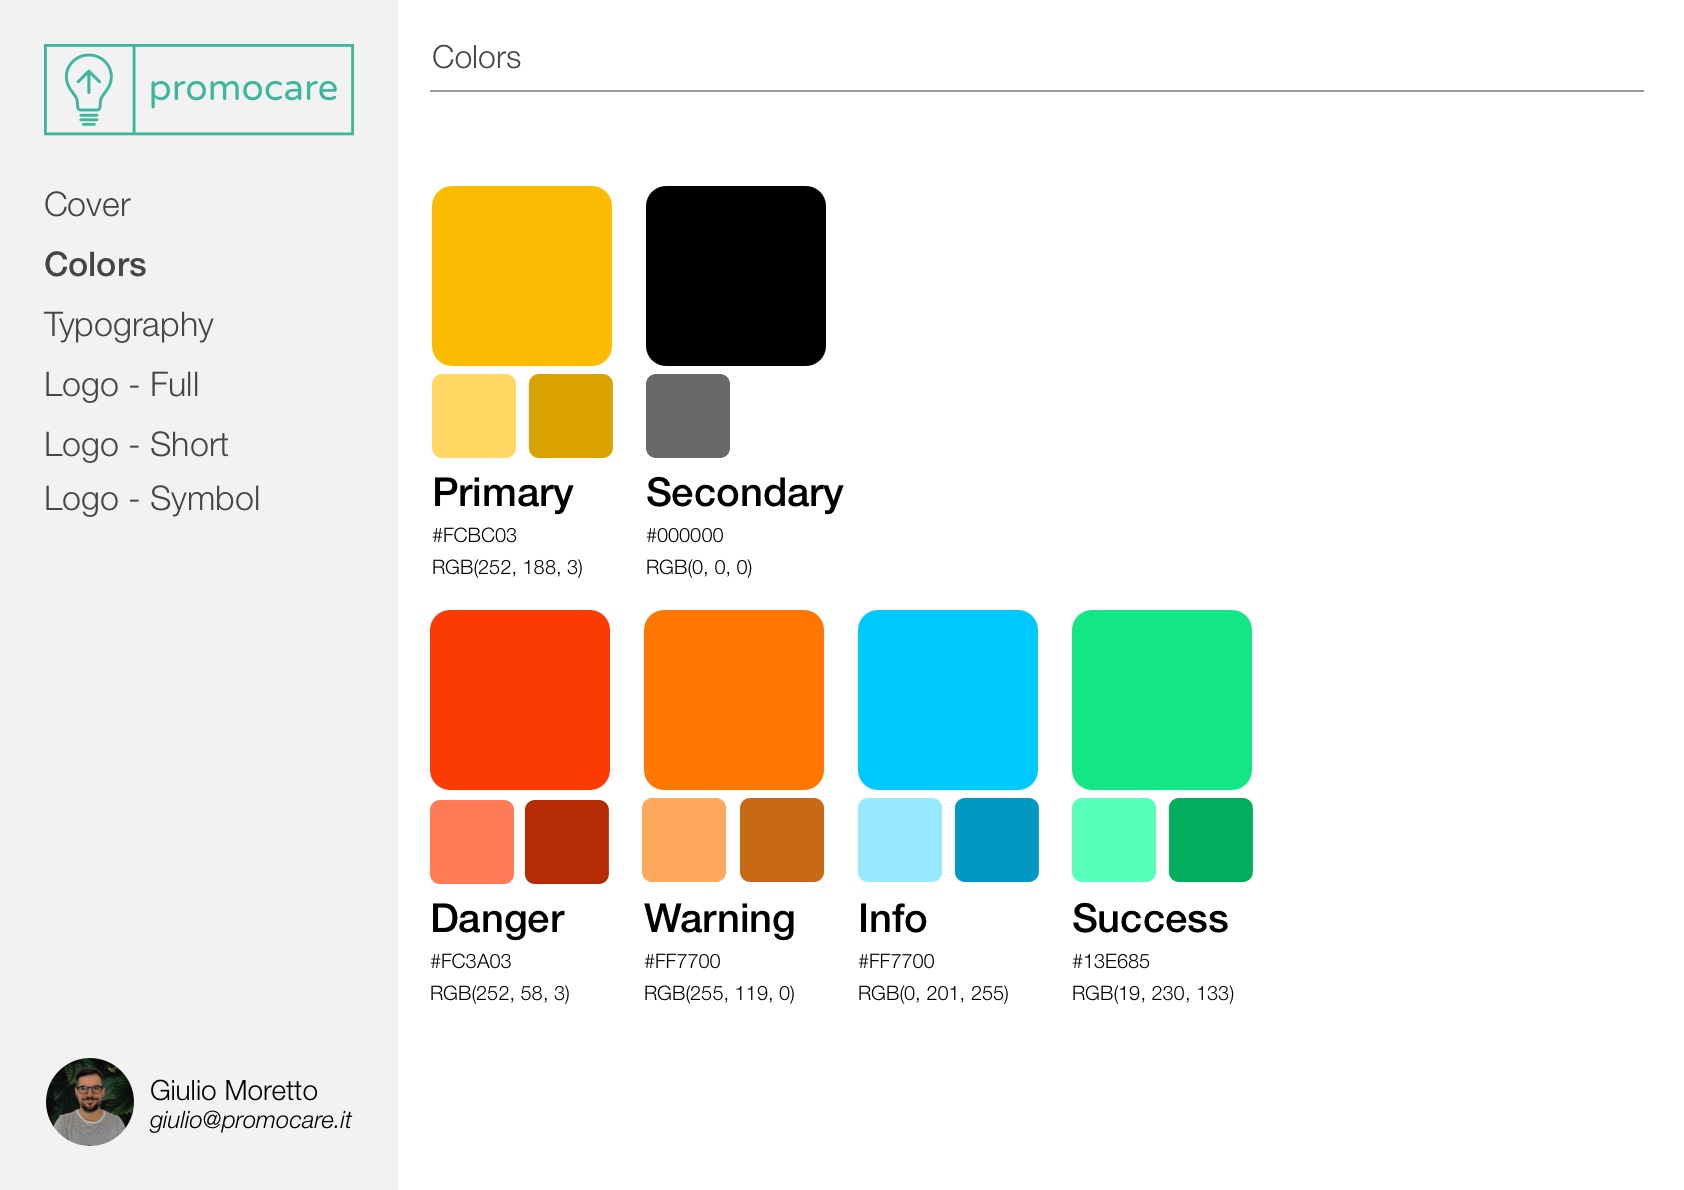Click the #FF7700 hex under Info

coord(896,961)
